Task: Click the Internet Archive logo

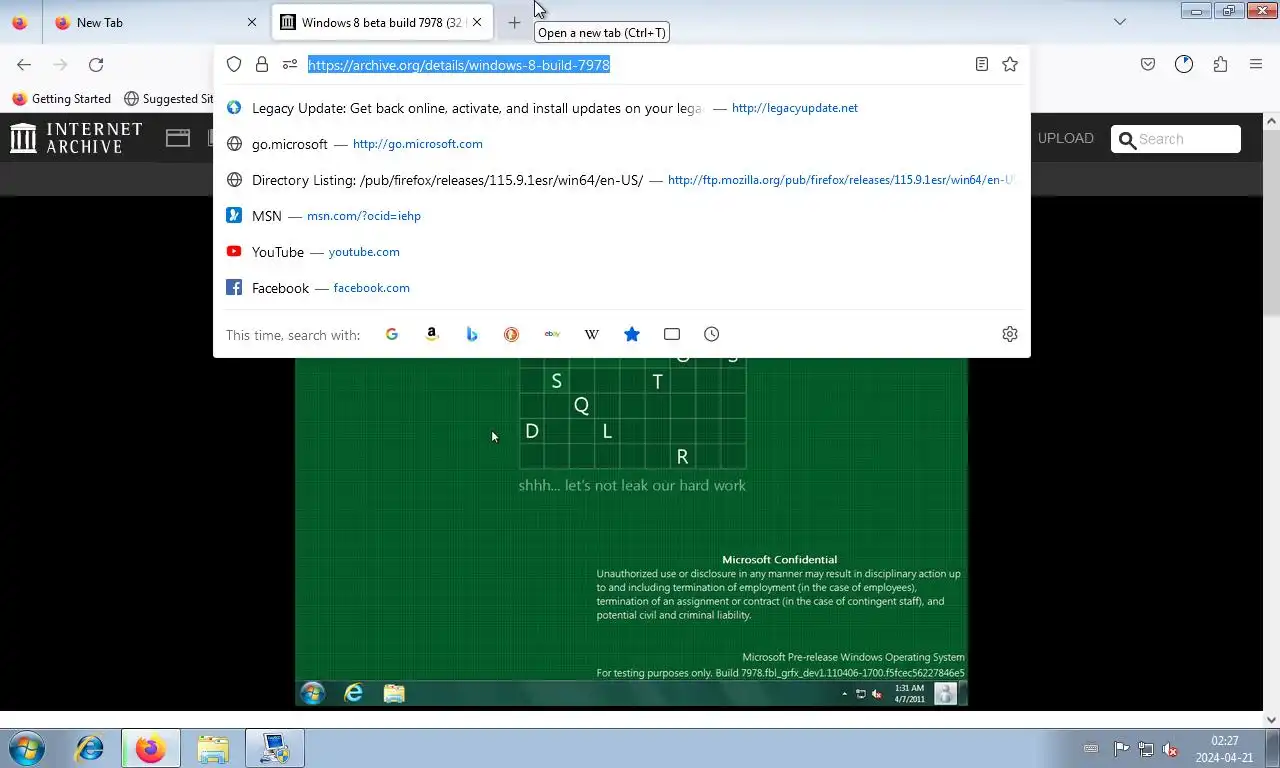Action: pos(76,138)
